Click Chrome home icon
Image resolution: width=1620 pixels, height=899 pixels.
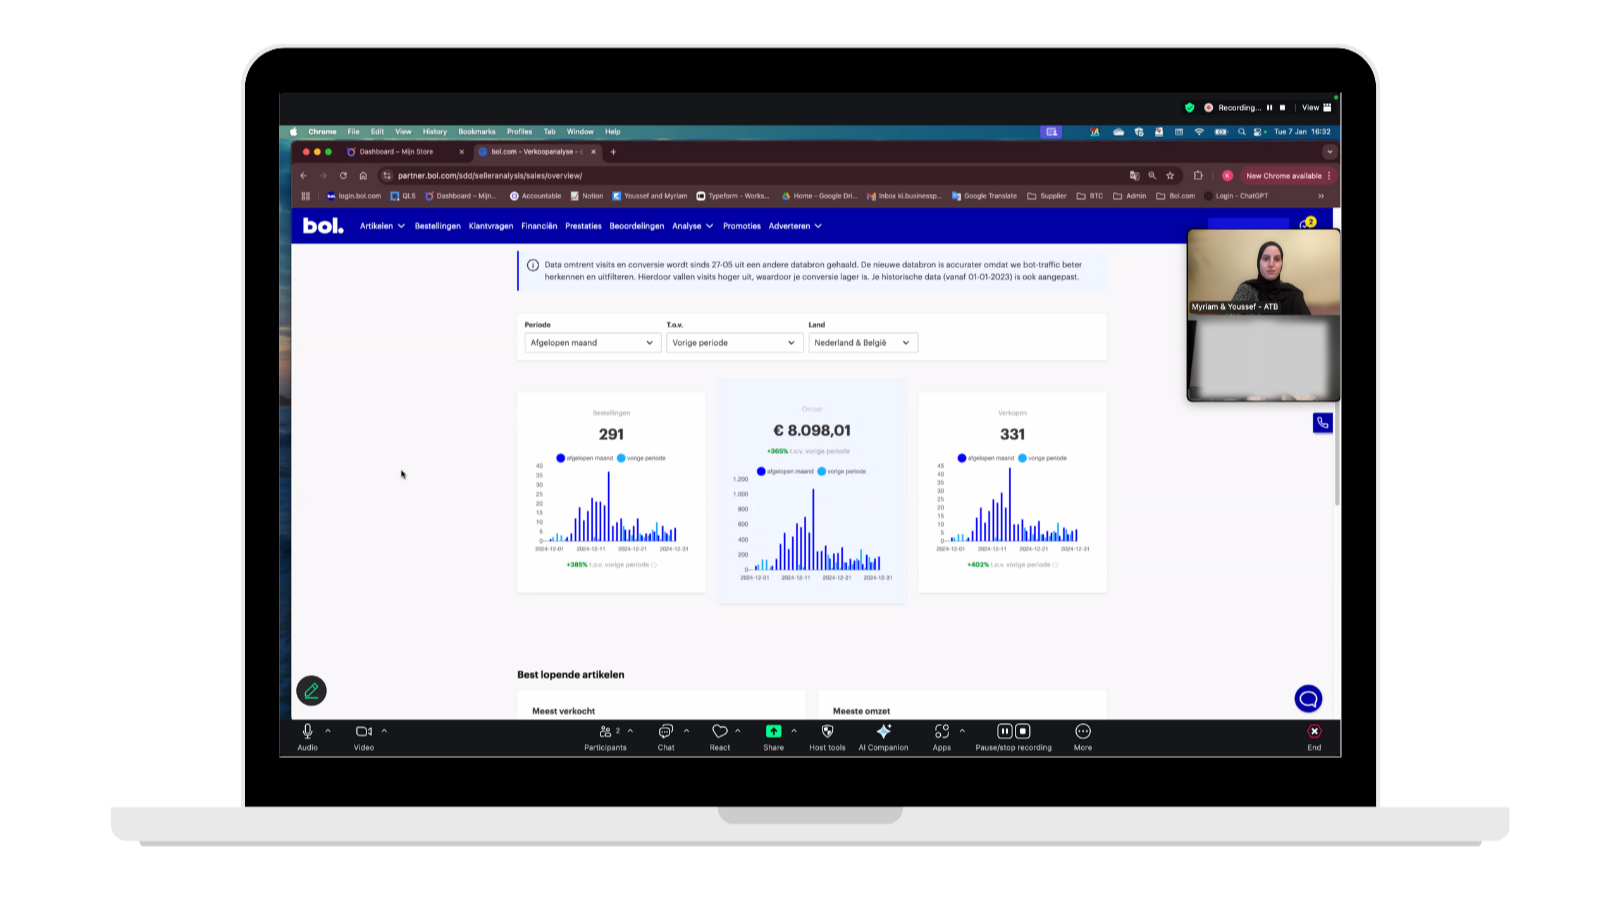(x=363, y=175)
